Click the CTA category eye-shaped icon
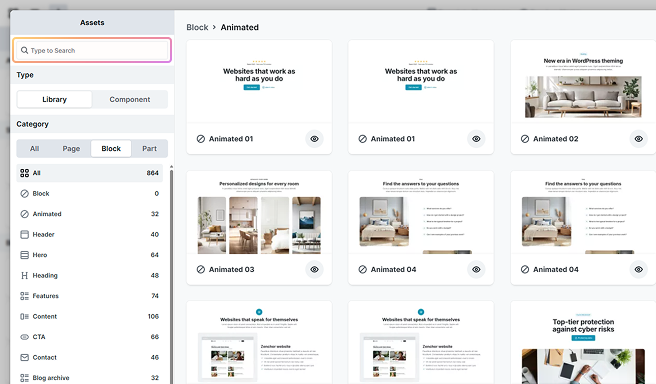The height and width of the screenshot is (384, 656). click(25, 337)
